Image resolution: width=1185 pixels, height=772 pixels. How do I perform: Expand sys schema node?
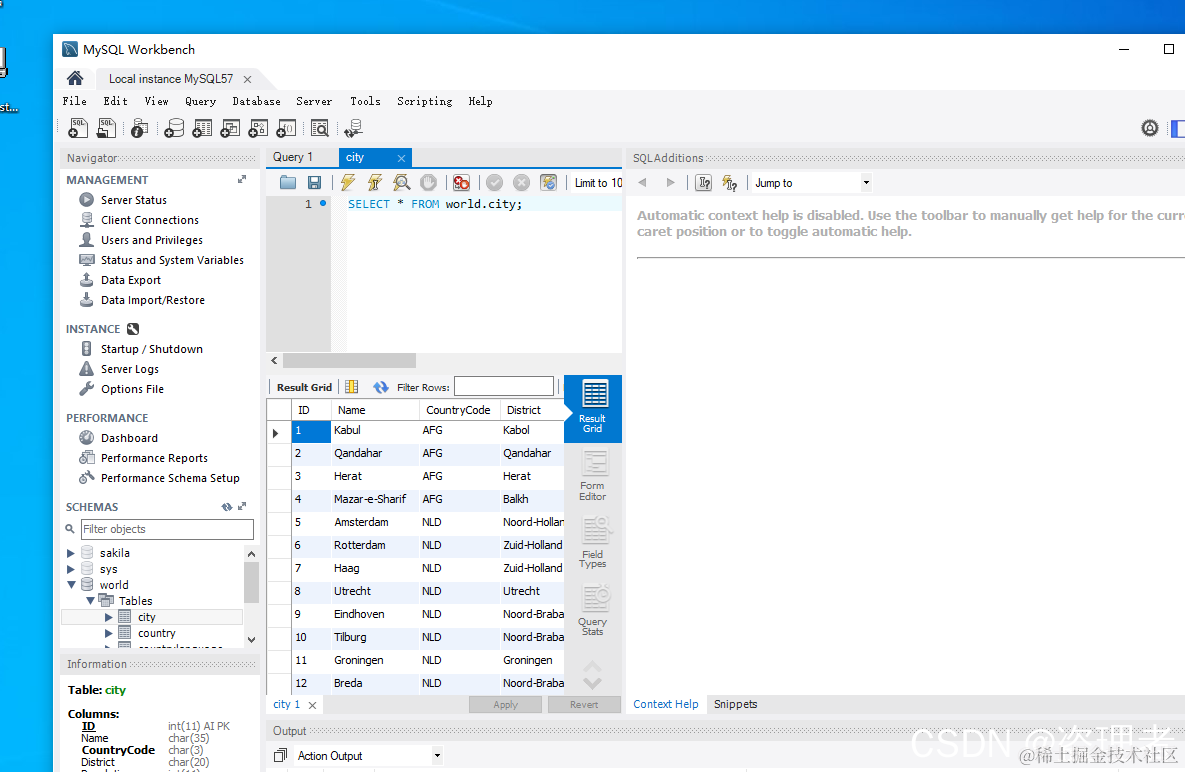coord(71,569)
